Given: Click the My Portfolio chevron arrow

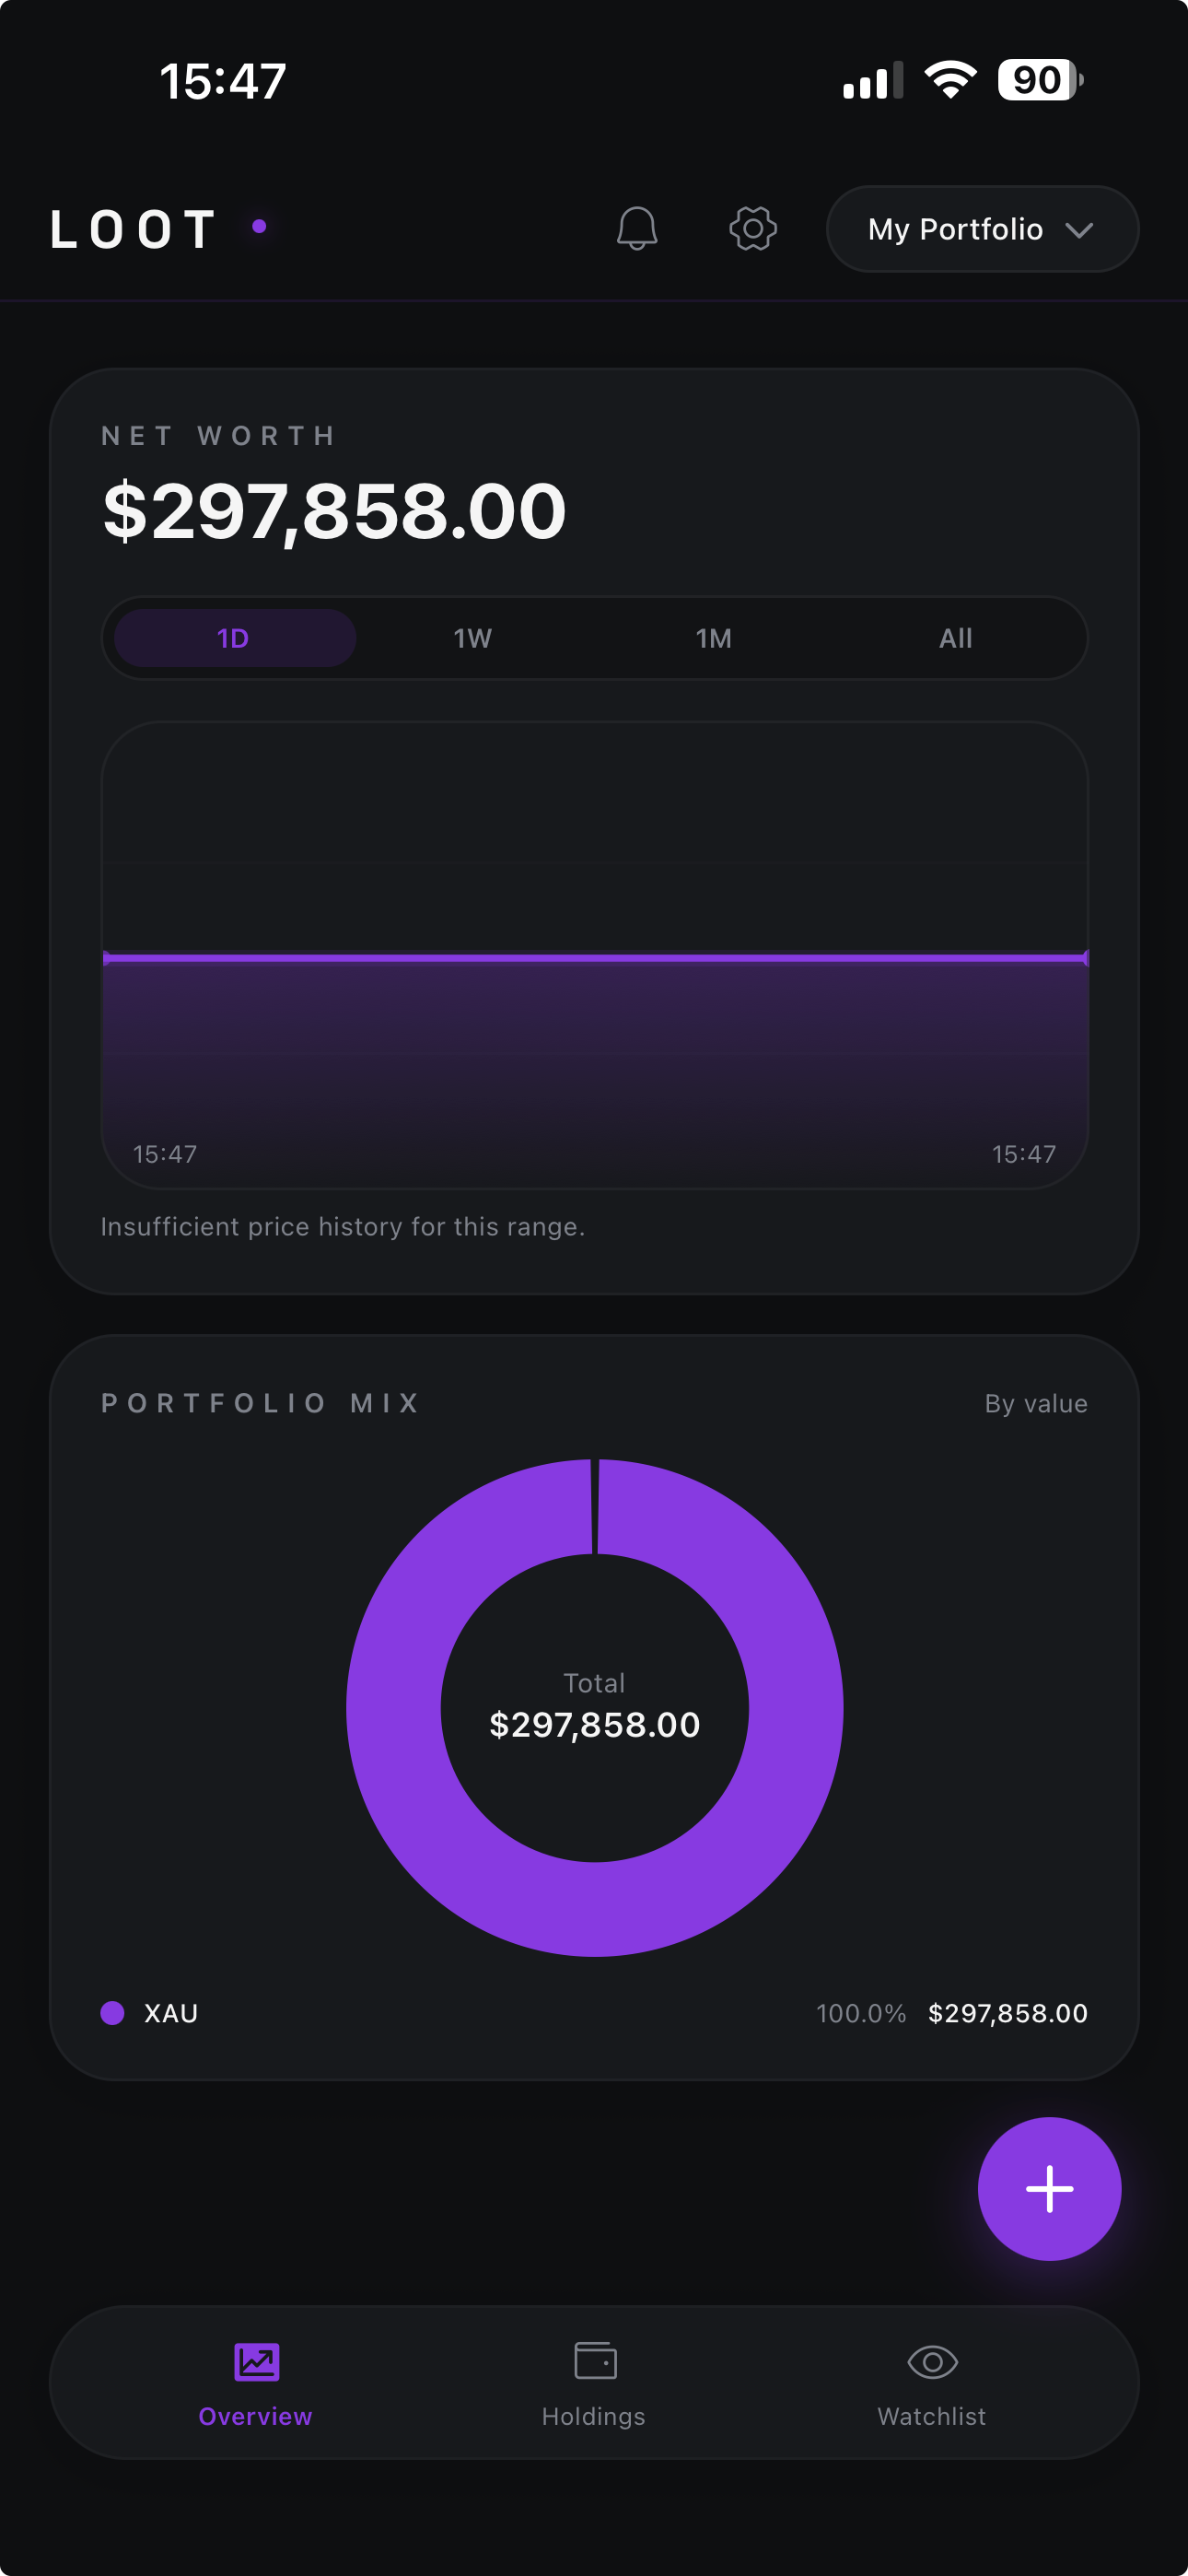Looking at the screenshot, I should click(x=1079, y=230).
